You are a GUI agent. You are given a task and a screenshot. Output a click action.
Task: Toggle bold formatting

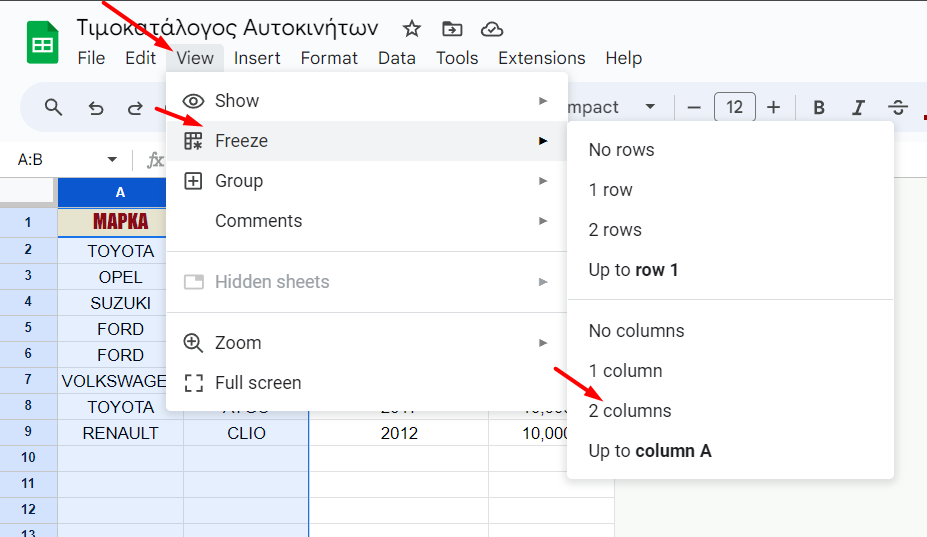pos(819,108)
